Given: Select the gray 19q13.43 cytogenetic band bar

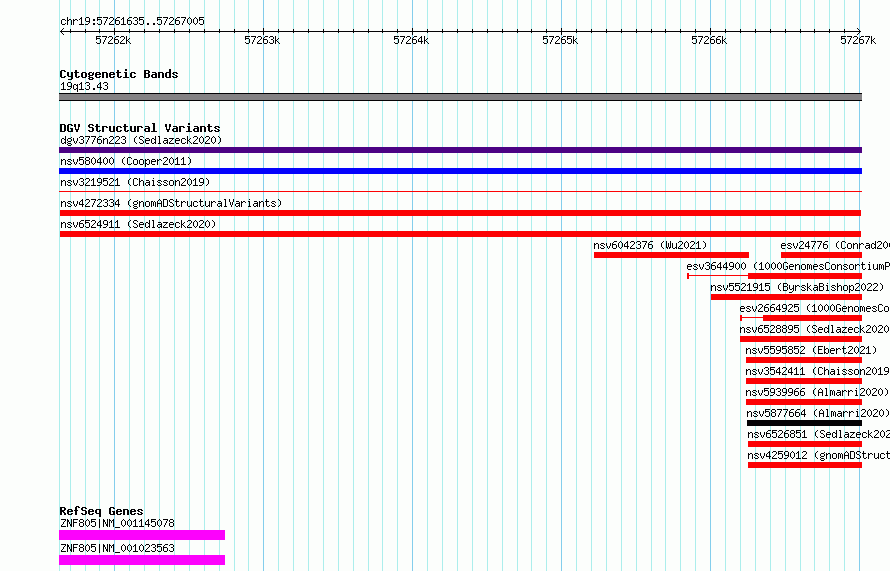Looking at the screenshot, I should (x=460, y=97).
